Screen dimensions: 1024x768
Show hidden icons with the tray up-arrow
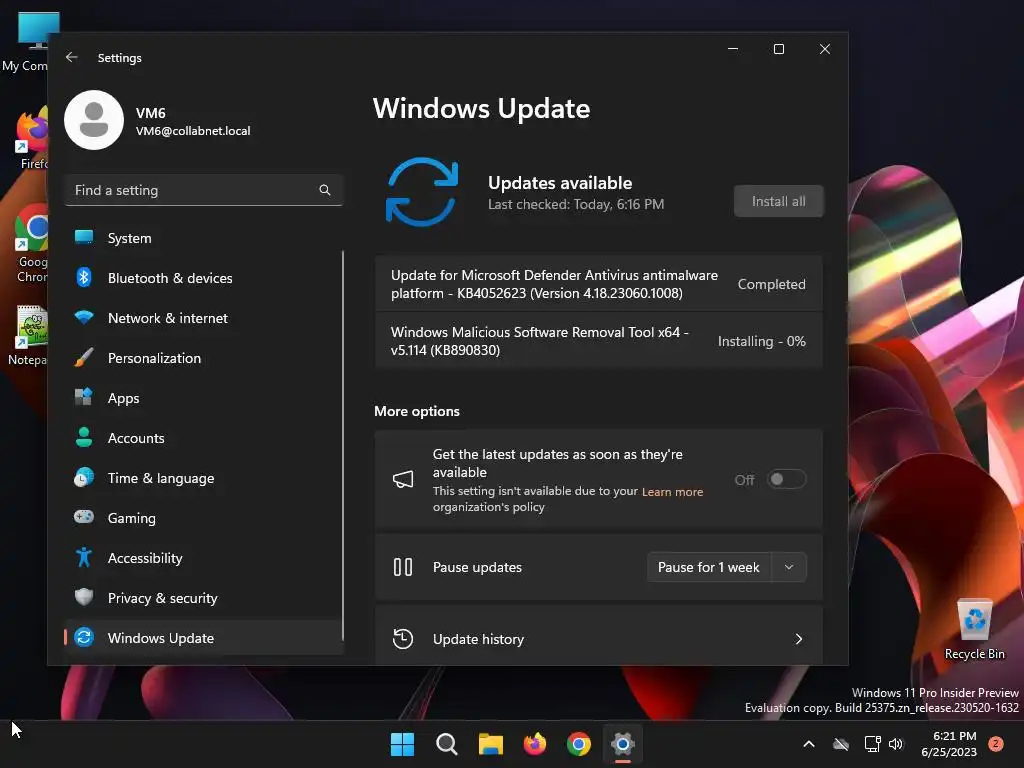tap(808, 744)
